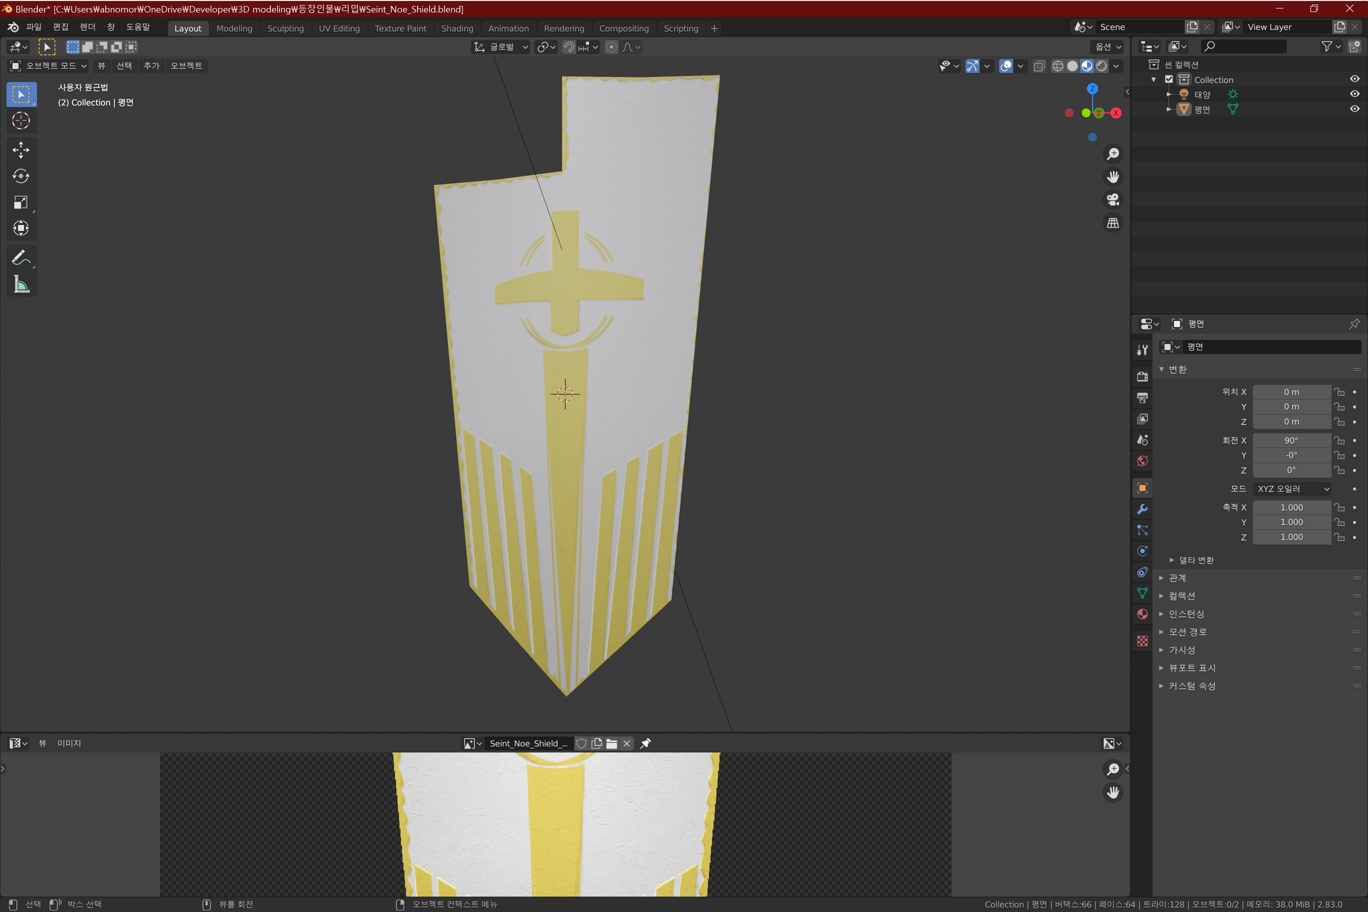Select the 3D Cursor tool

[x=21, y=121]
